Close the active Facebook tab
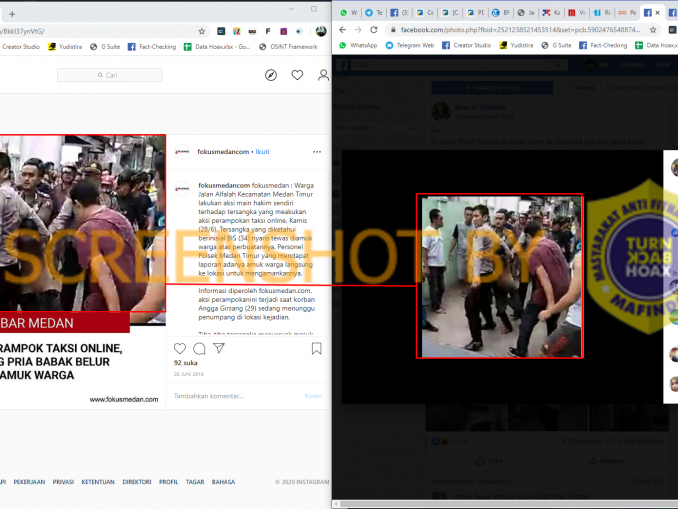678x509 pixels. pyautogui.click(x=658, y=13)
